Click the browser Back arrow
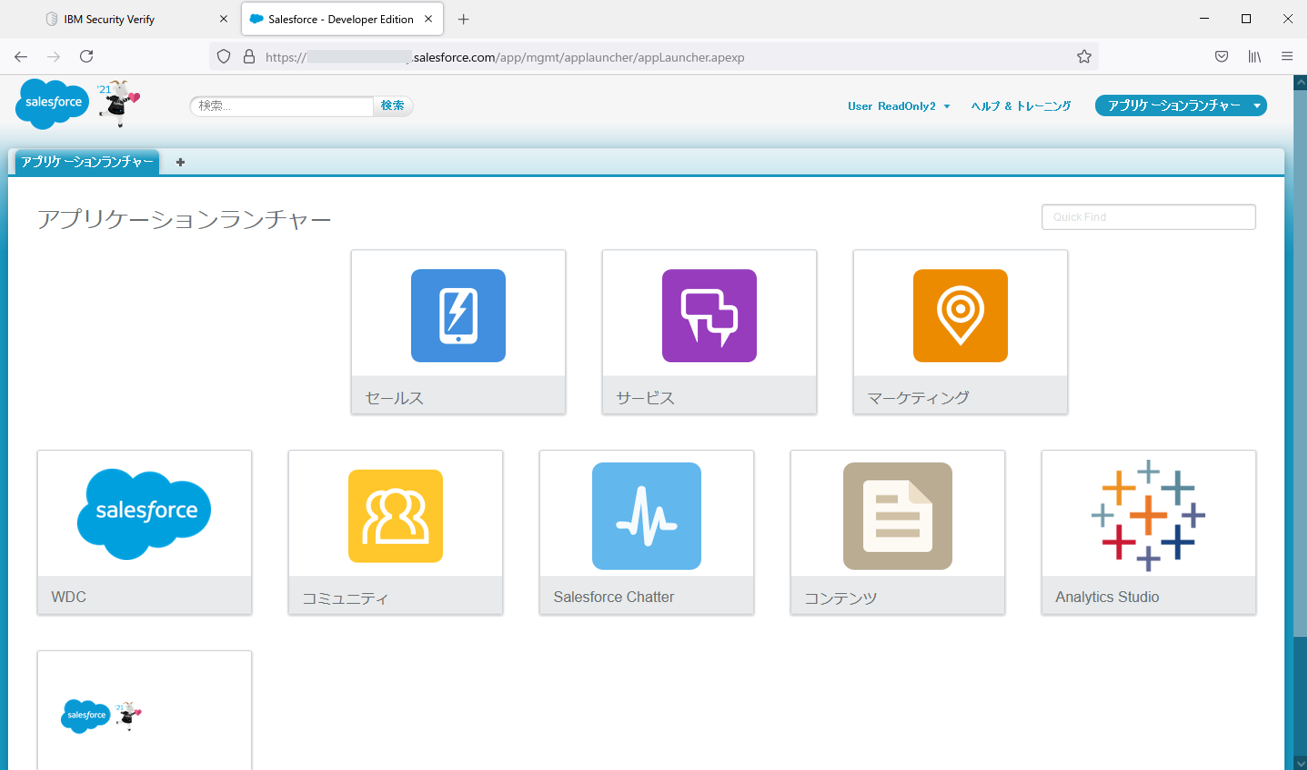The image size is (1307, 770). [21, 57]
